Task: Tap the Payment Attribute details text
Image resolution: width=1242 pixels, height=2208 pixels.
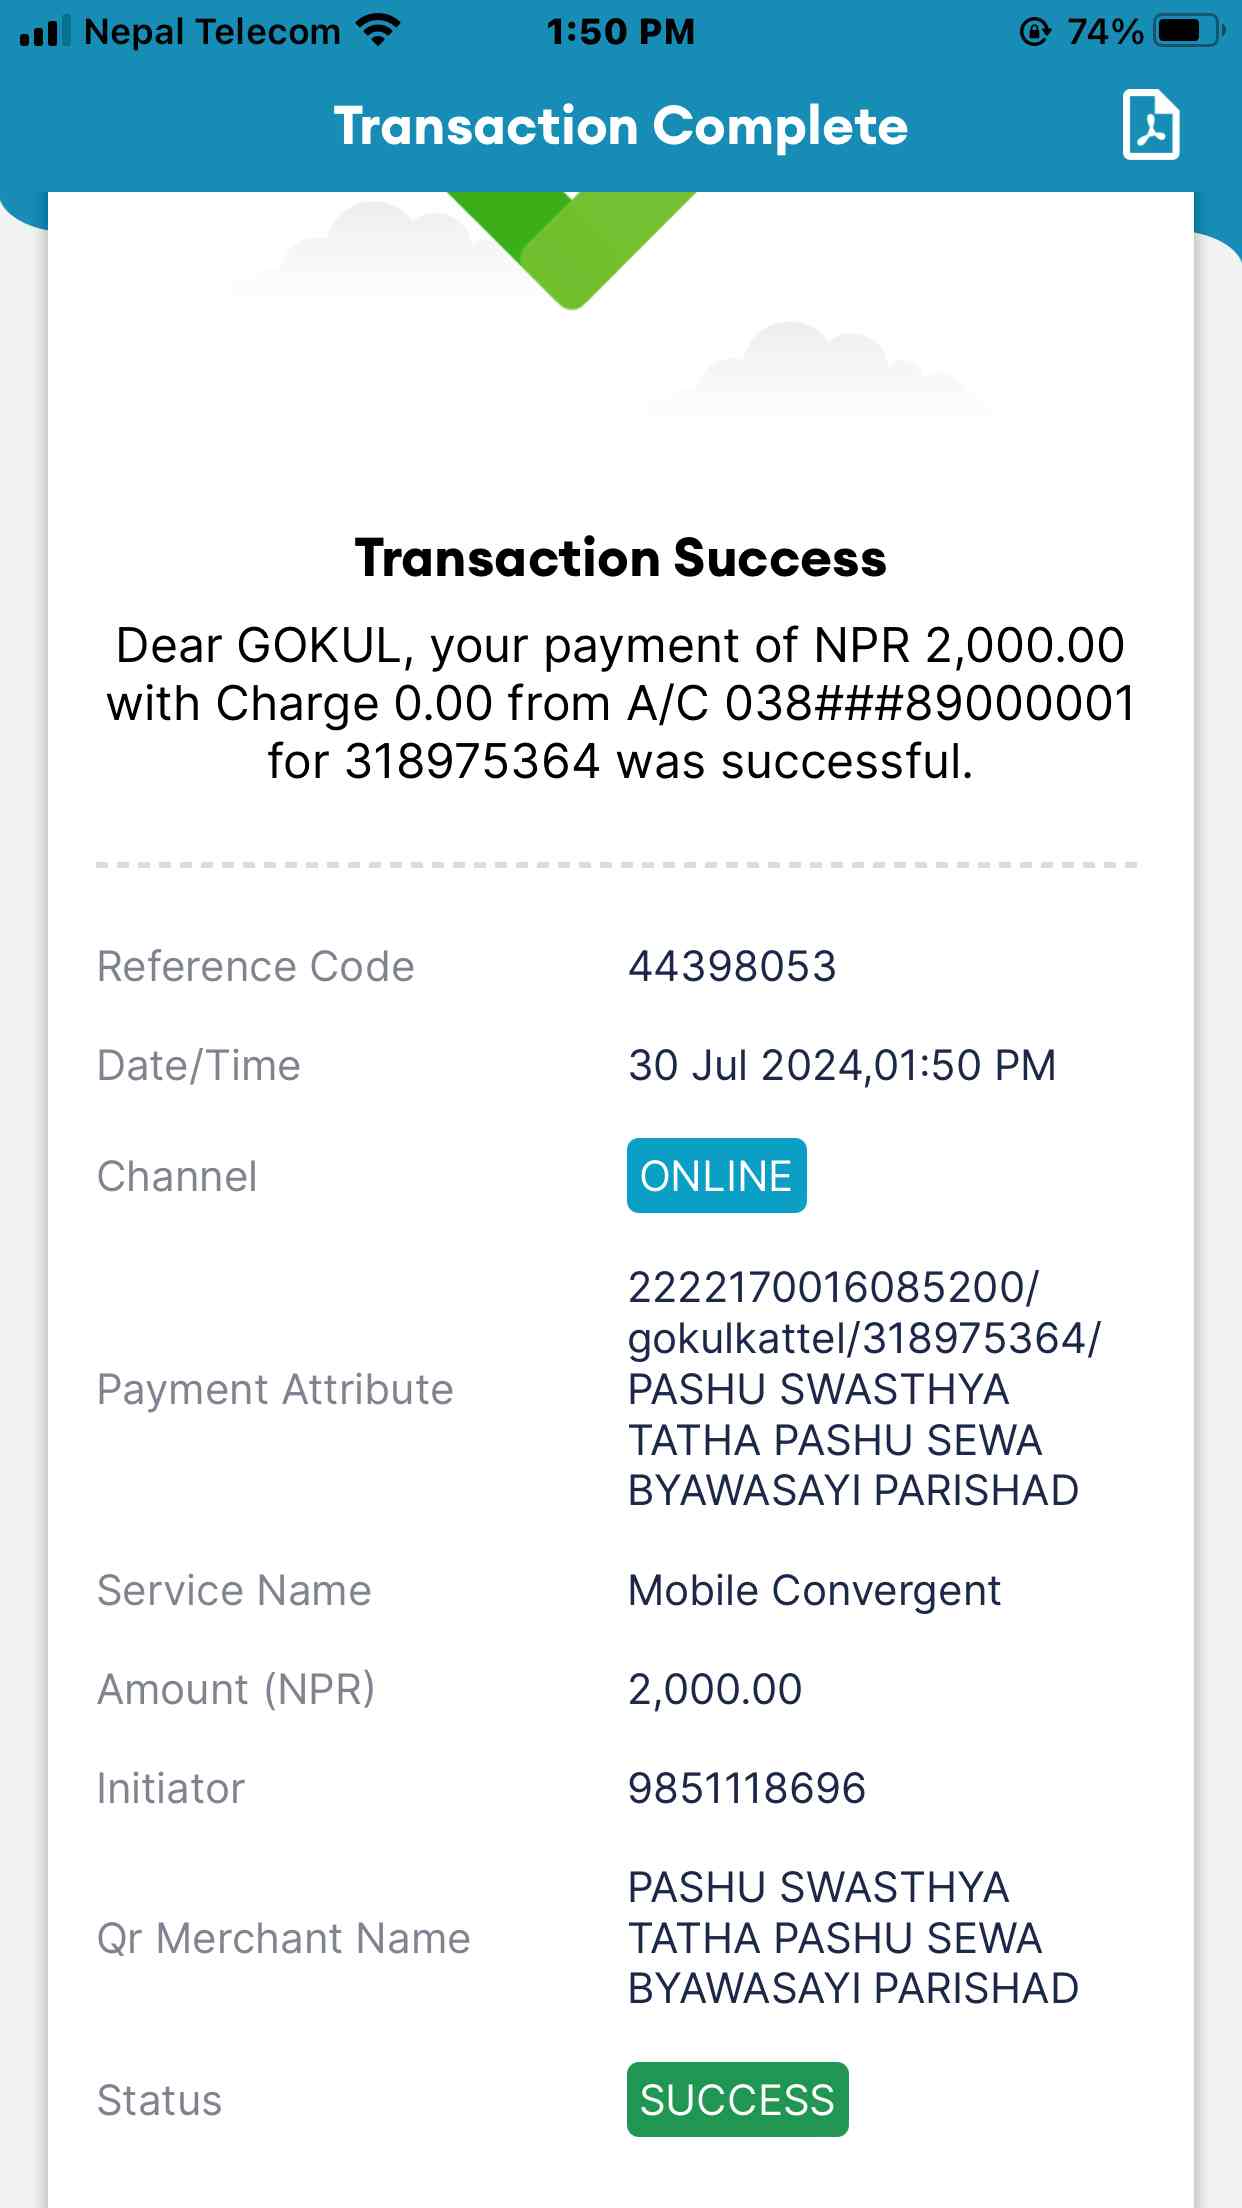Action: pos(864,1389)
